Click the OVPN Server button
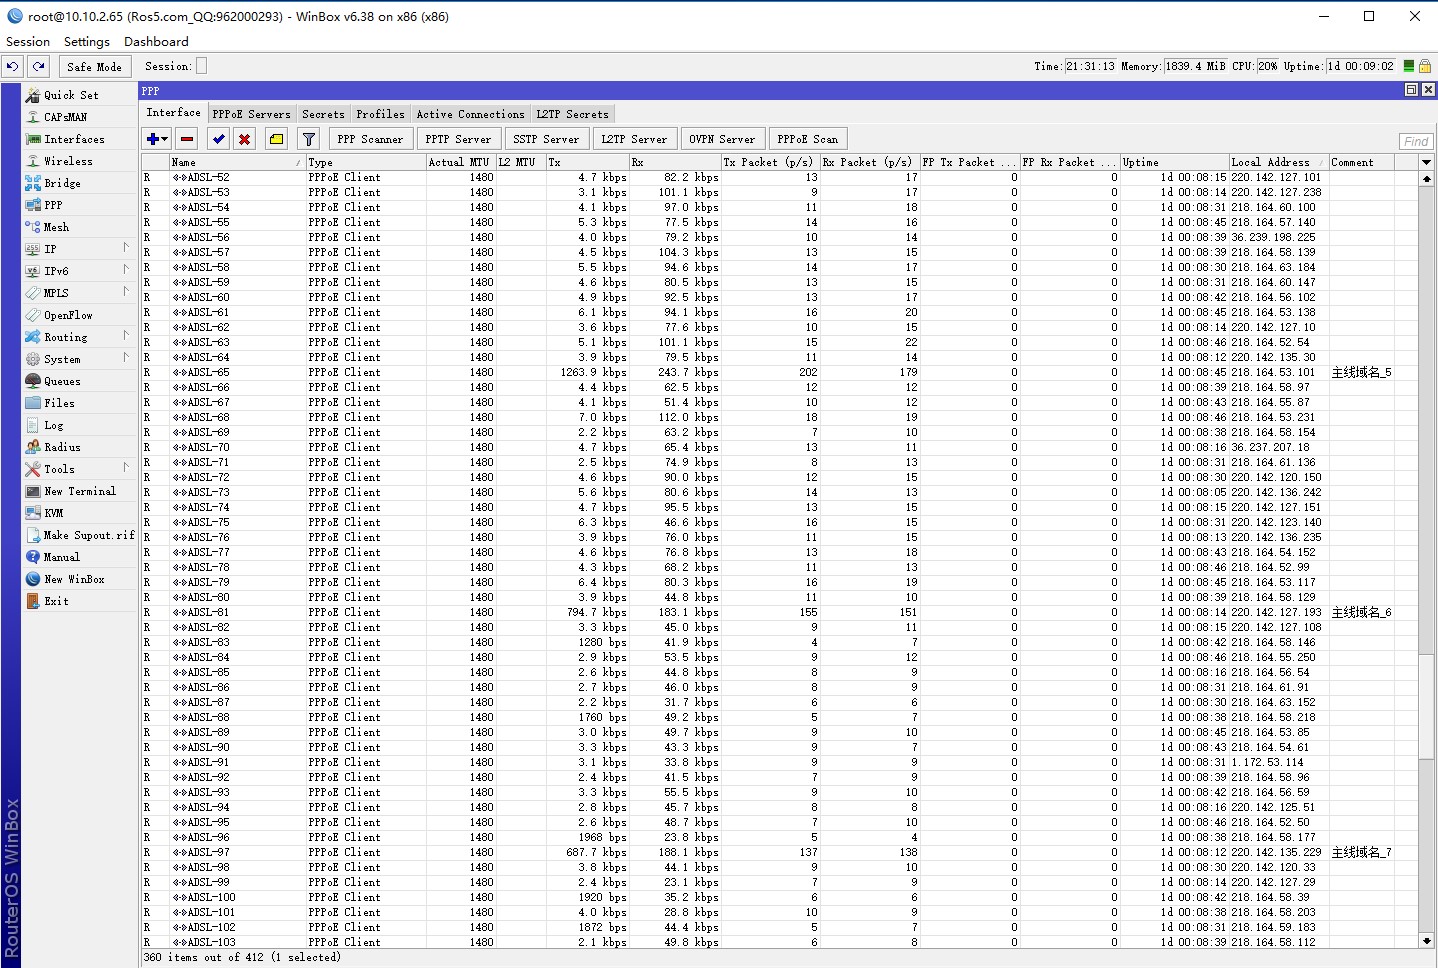 722,139
